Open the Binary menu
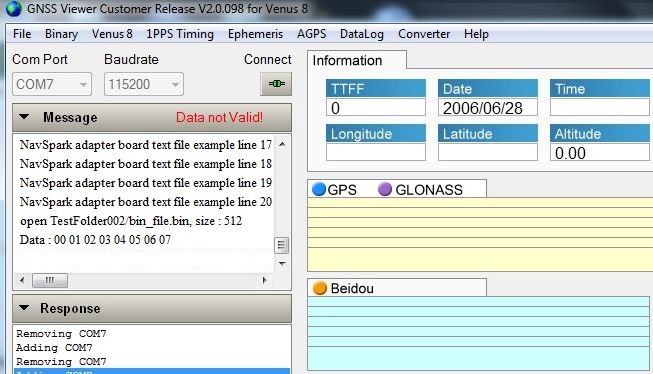The image size is (653, 374). click(61, 34)
